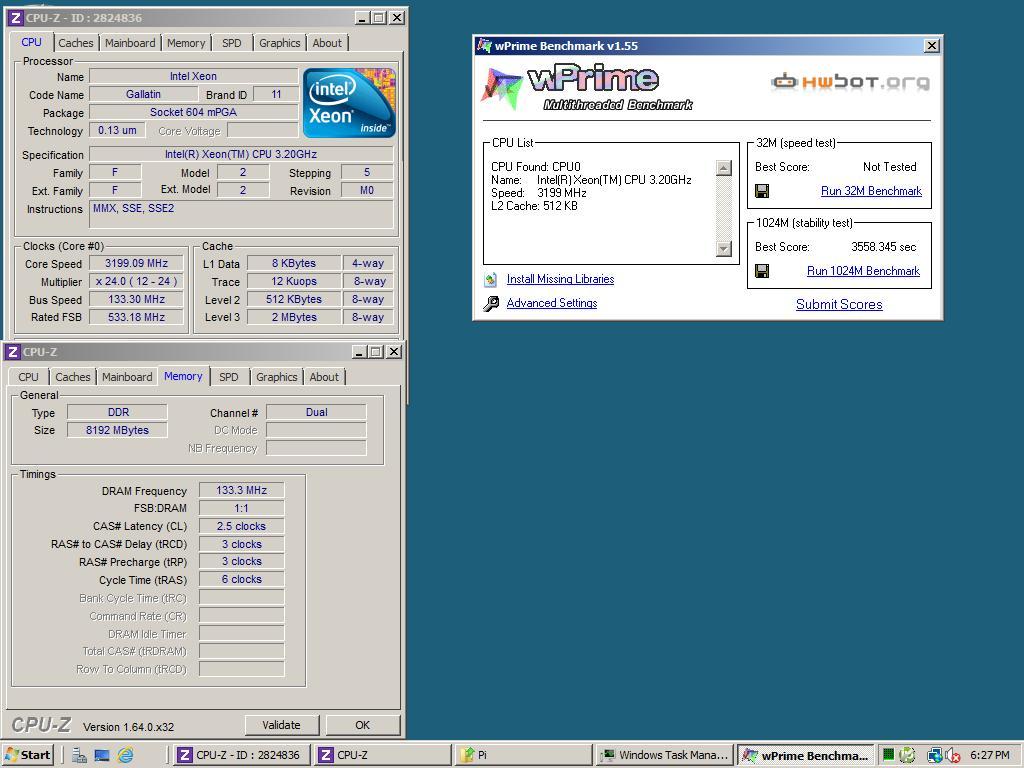Image resolution: width=1024 pixels, height=768 pixels.
Task: Click the Core Speed value 3199.09 MHz
Action: (136, 264)
